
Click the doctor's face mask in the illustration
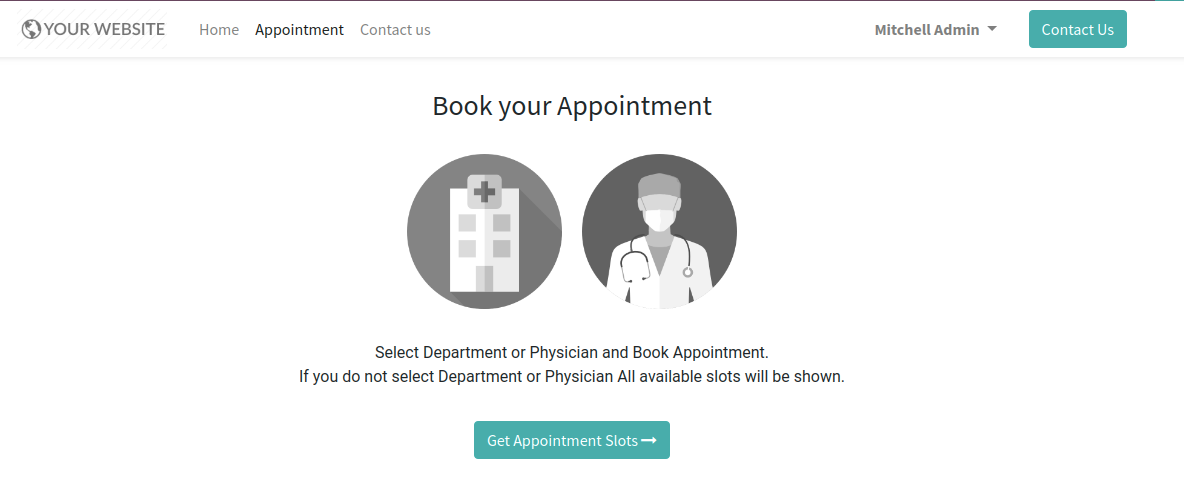pyautogui.click(x=659, y=219)
